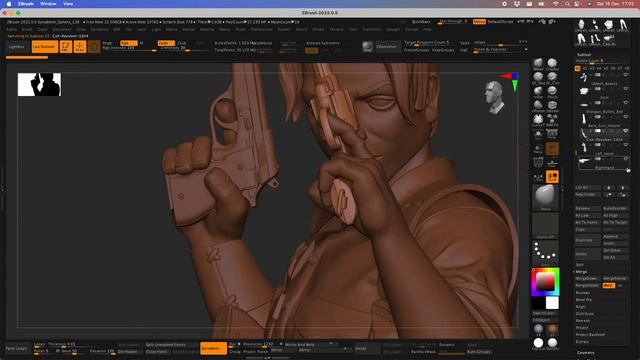Click the MergeDown button
640x360 pixels.
587,278
